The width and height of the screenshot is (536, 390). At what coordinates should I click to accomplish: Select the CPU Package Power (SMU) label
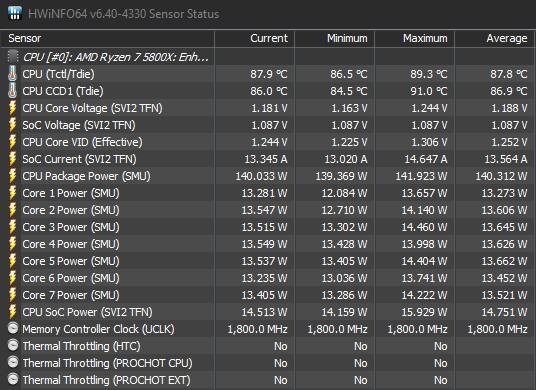coord(86,176)
